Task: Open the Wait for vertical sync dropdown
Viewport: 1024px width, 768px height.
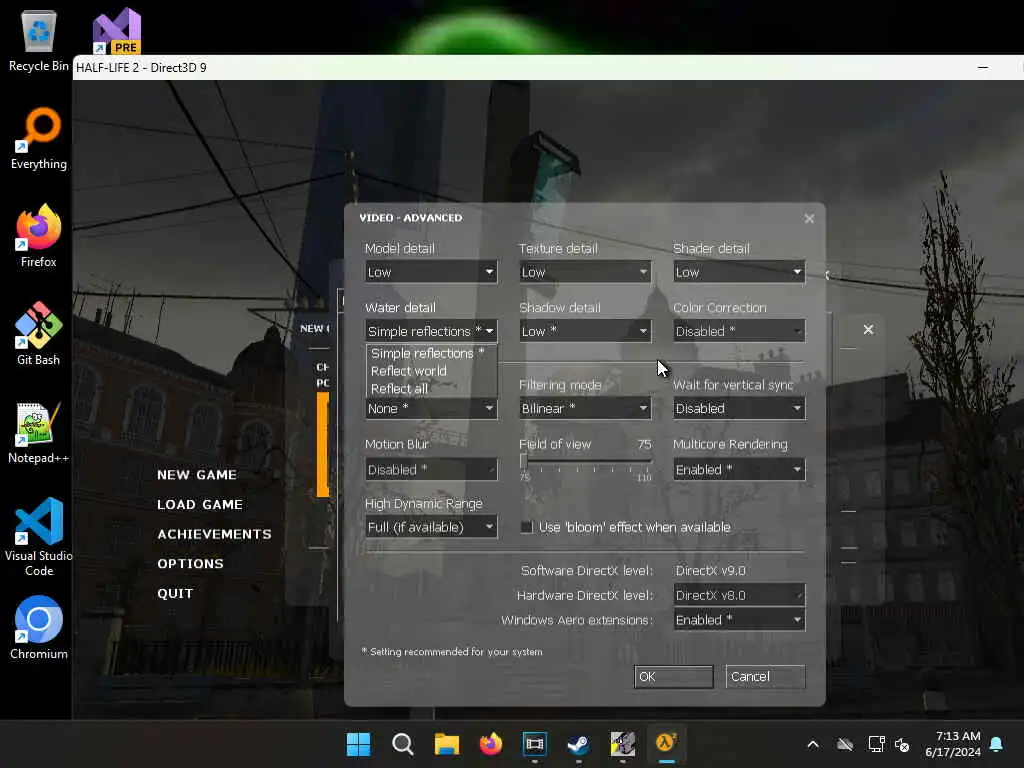Action: (739, 408)
